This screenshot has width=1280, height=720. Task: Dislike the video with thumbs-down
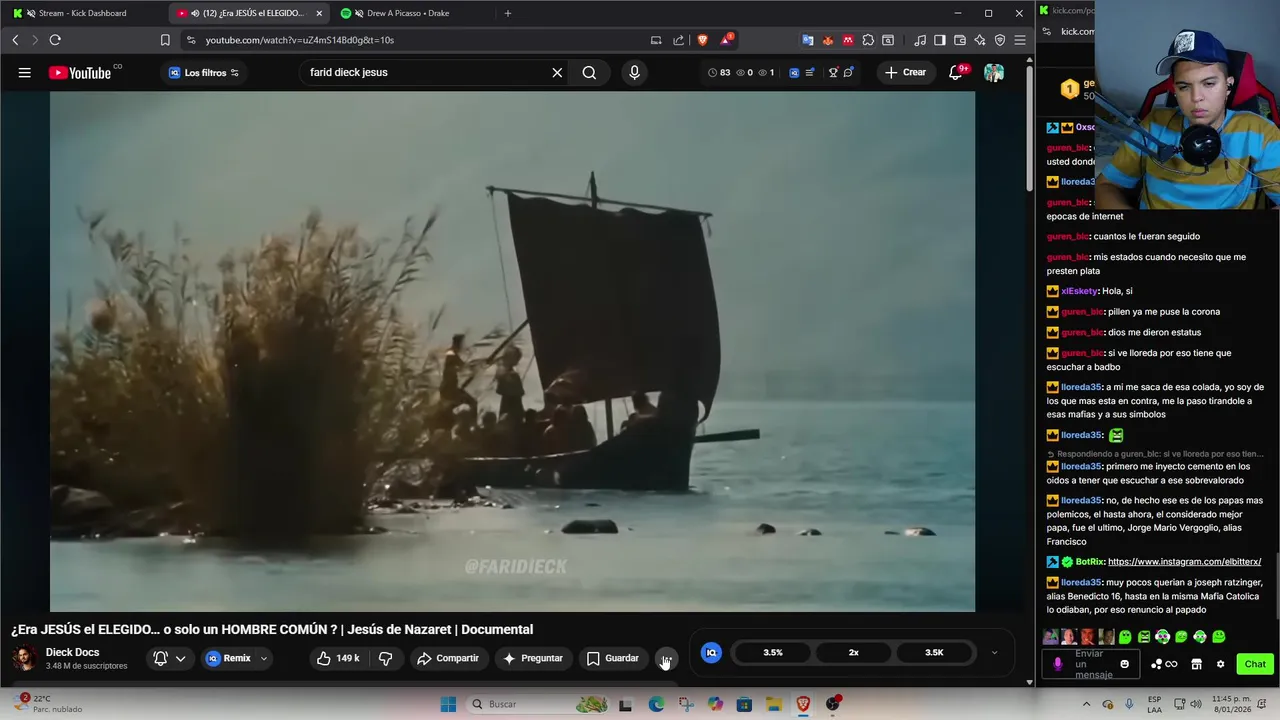[385, 658]
